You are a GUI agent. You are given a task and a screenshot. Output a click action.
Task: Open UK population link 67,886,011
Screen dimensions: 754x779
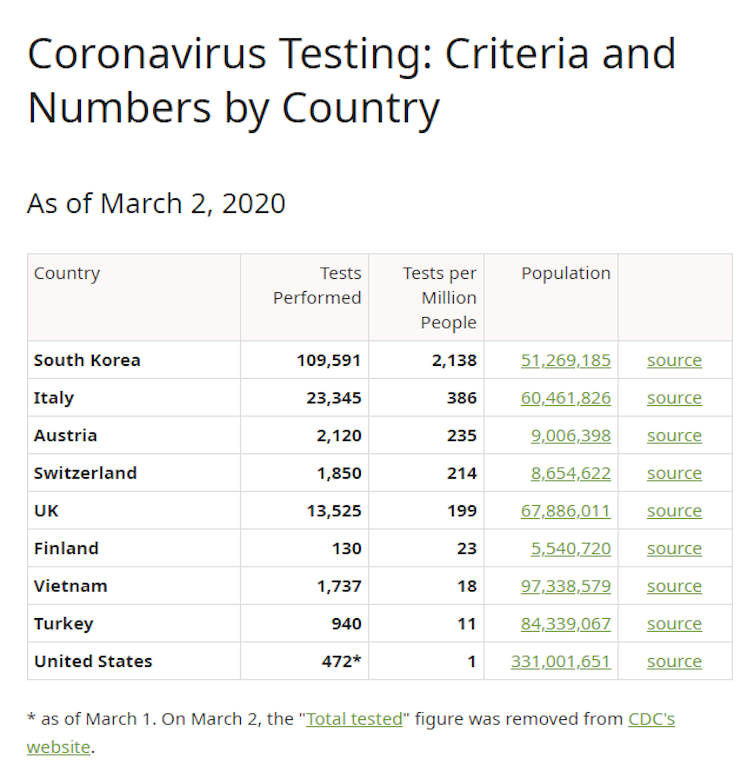pyautogui.click(x=565, y=511)
